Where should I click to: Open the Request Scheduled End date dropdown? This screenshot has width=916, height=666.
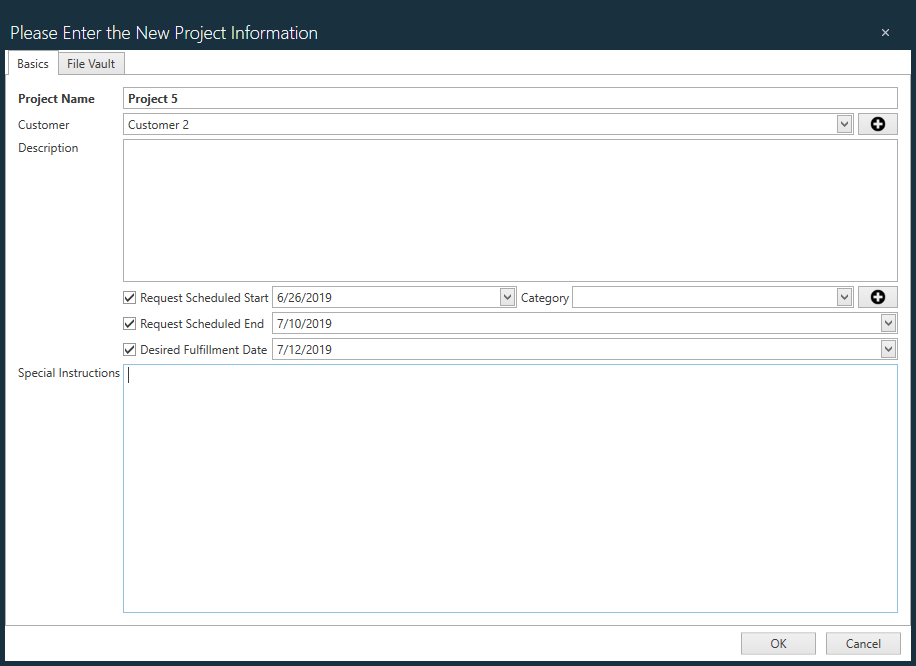tap(888, 323)
